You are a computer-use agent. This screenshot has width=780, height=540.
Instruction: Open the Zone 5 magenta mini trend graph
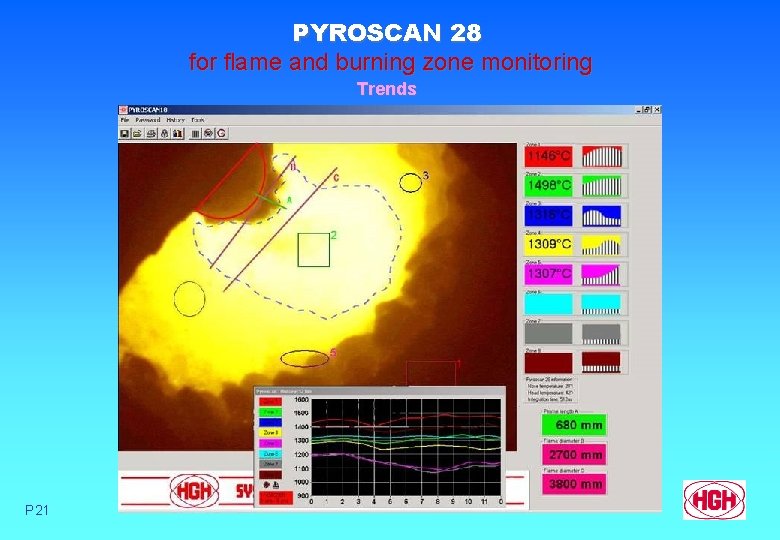coord(602,274)
